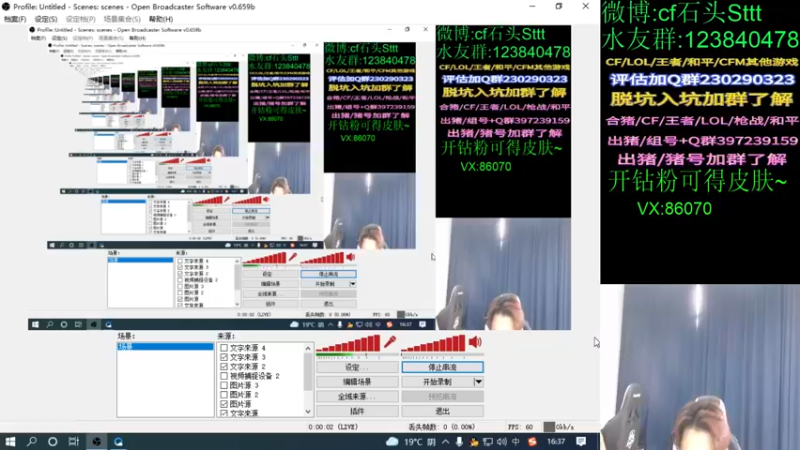Open Cortana circle on the taskbar
Viewport: 800px width, 450px height.
click(53, 441)
